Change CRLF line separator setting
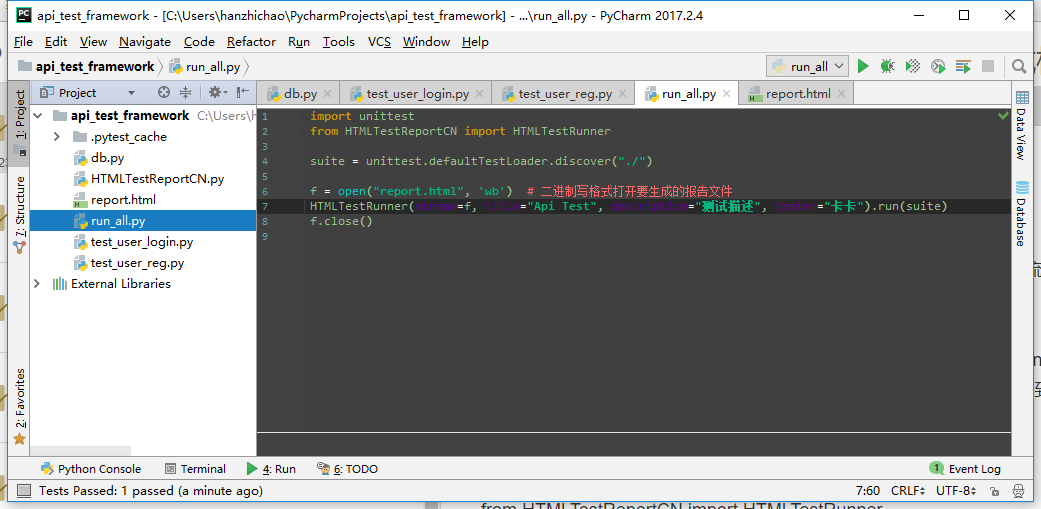Screen dimensions: 1041x509 coord(908,491)
